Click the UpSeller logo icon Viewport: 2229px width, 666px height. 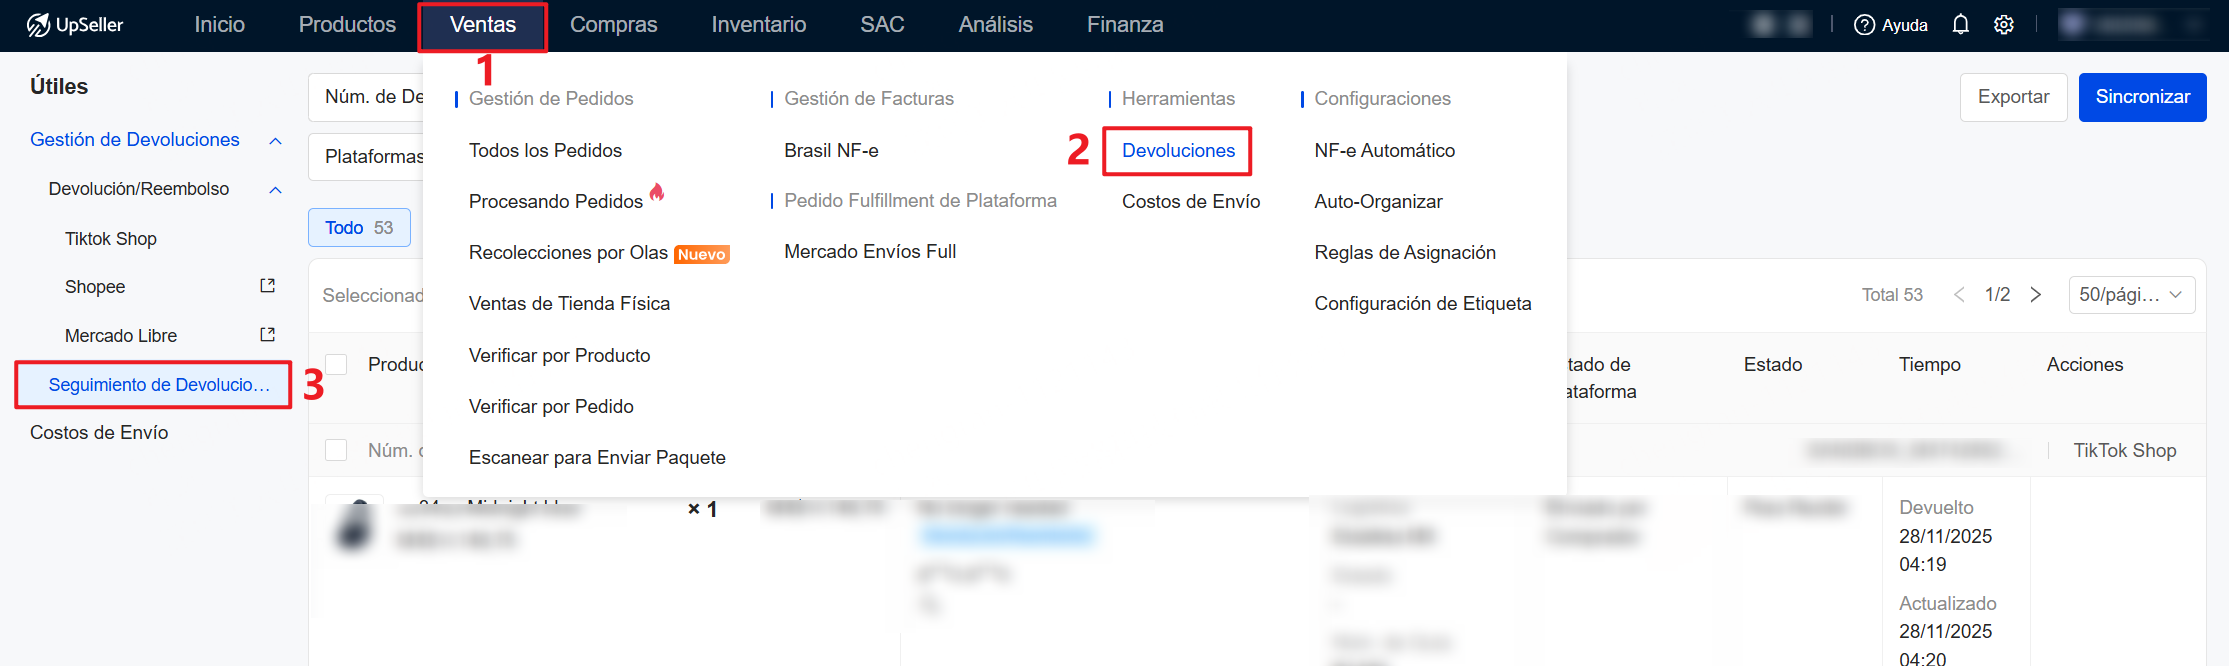pos(38,25)
